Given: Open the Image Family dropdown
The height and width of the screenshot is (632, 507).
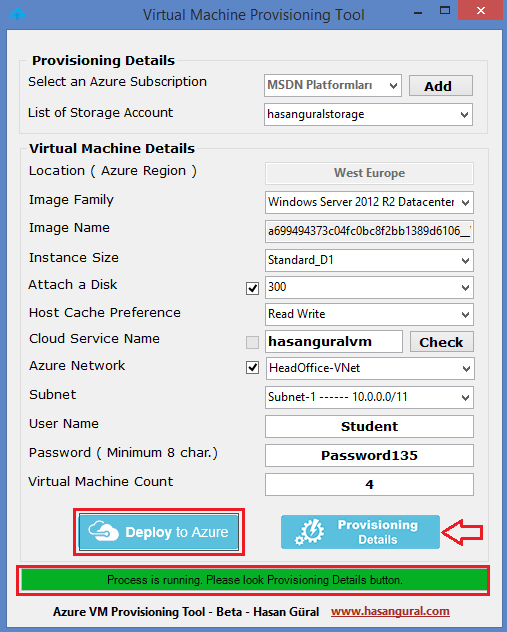Looking at the screenshot, I should 369,202.
